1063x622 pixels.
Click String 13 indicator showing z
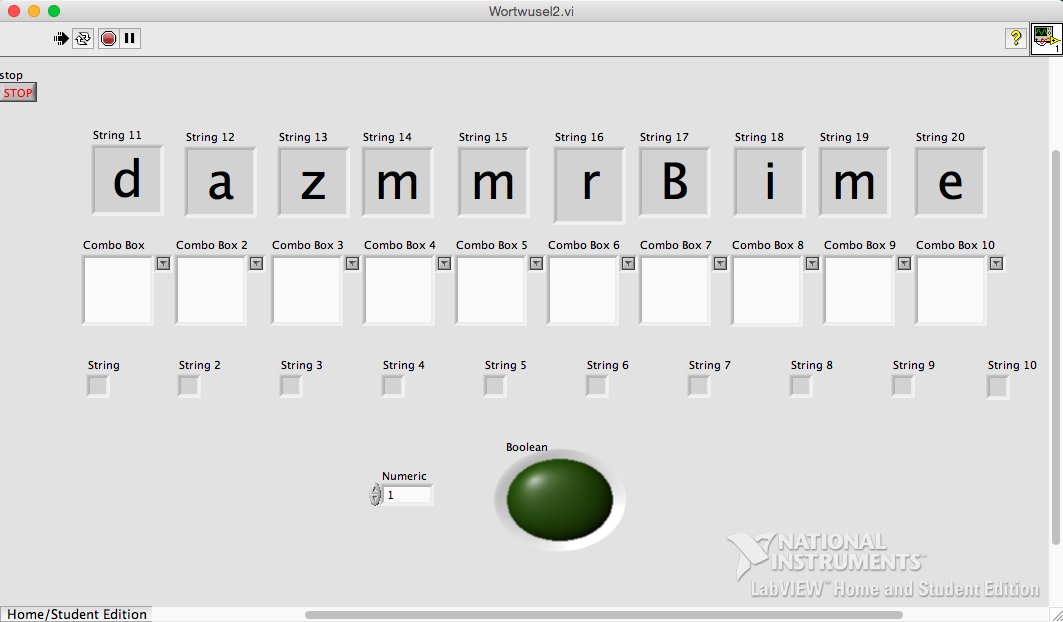(x=313, y=182)
